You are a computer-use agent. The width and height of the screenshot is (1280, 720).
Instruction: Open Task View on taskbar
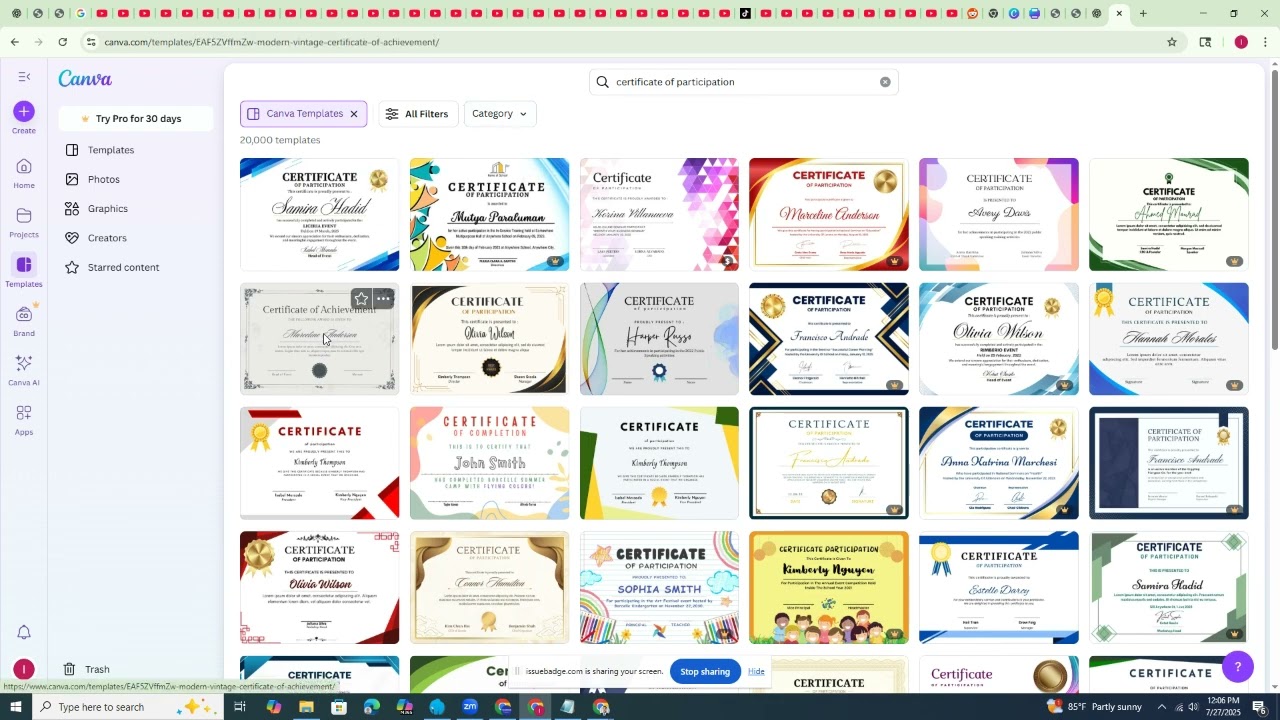240,707
